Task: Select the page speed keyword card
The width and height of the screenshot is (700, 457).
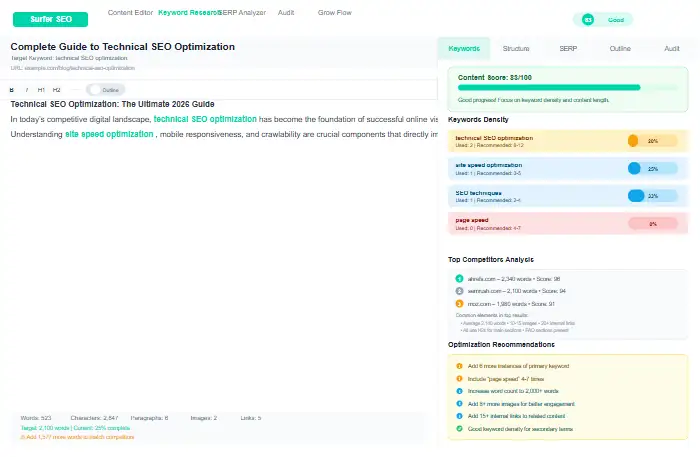Action: point(567,224)
